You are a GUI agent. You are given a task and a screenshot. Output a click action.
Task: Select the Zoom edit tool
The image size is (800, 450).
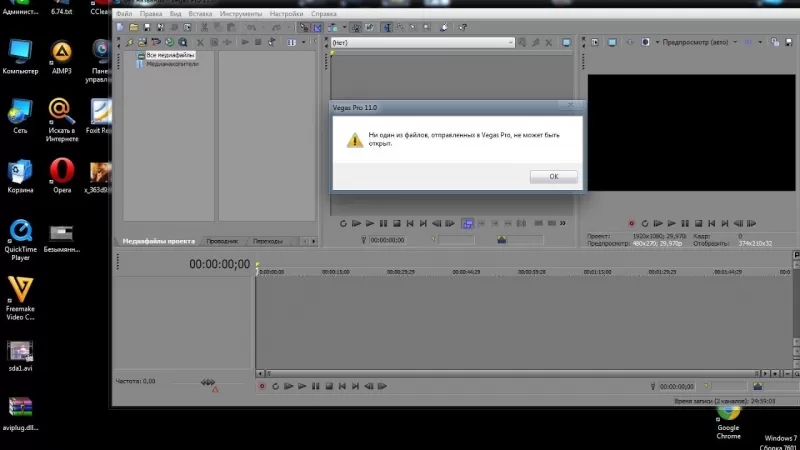tap(427, 27)
